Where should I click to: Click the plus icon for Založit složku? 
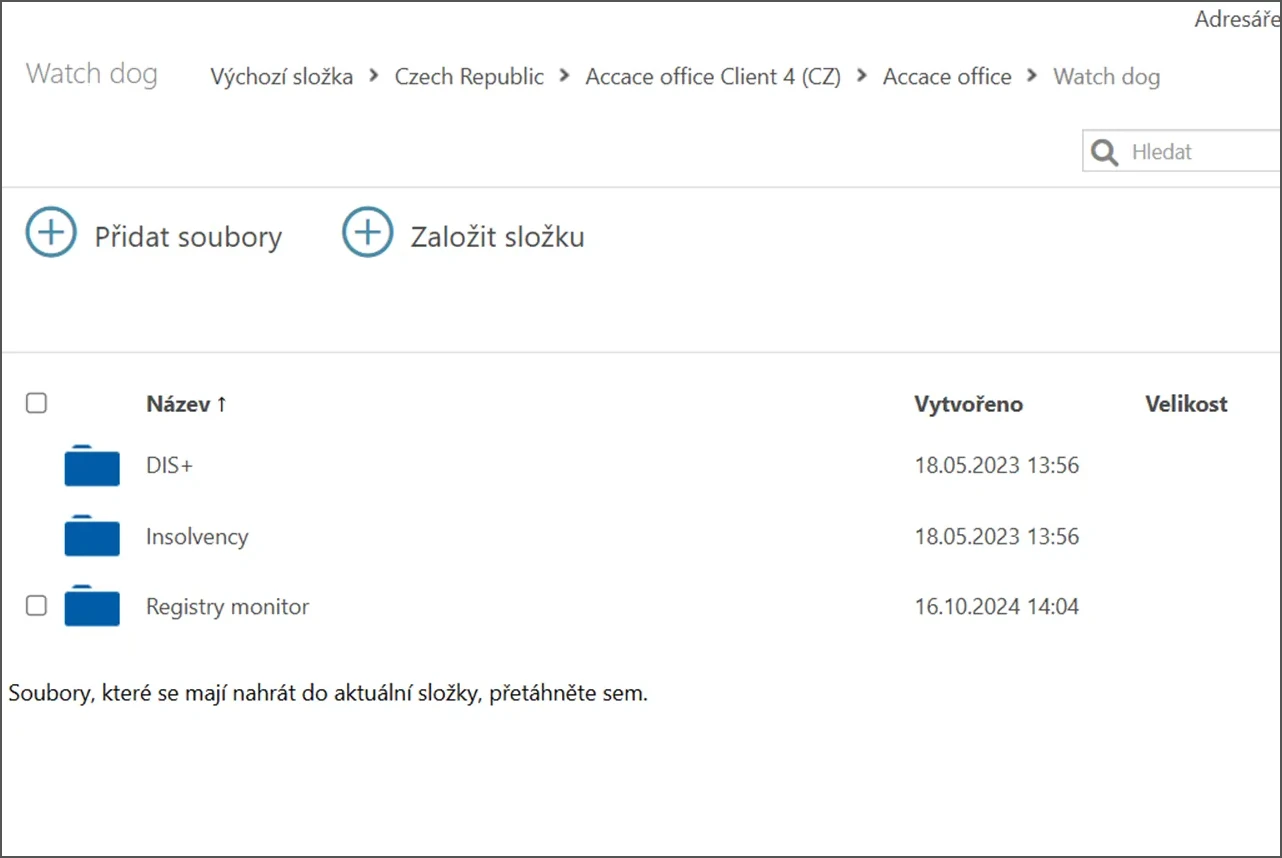[x=367, y=233]
